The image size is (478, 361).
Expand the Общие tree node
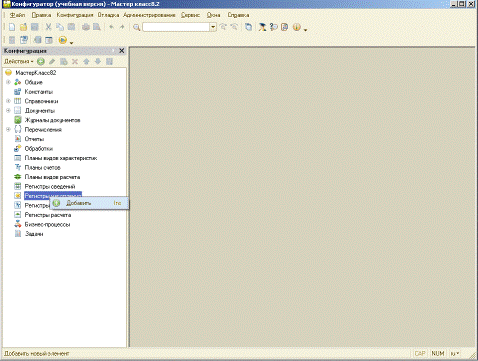coord(8,82)
